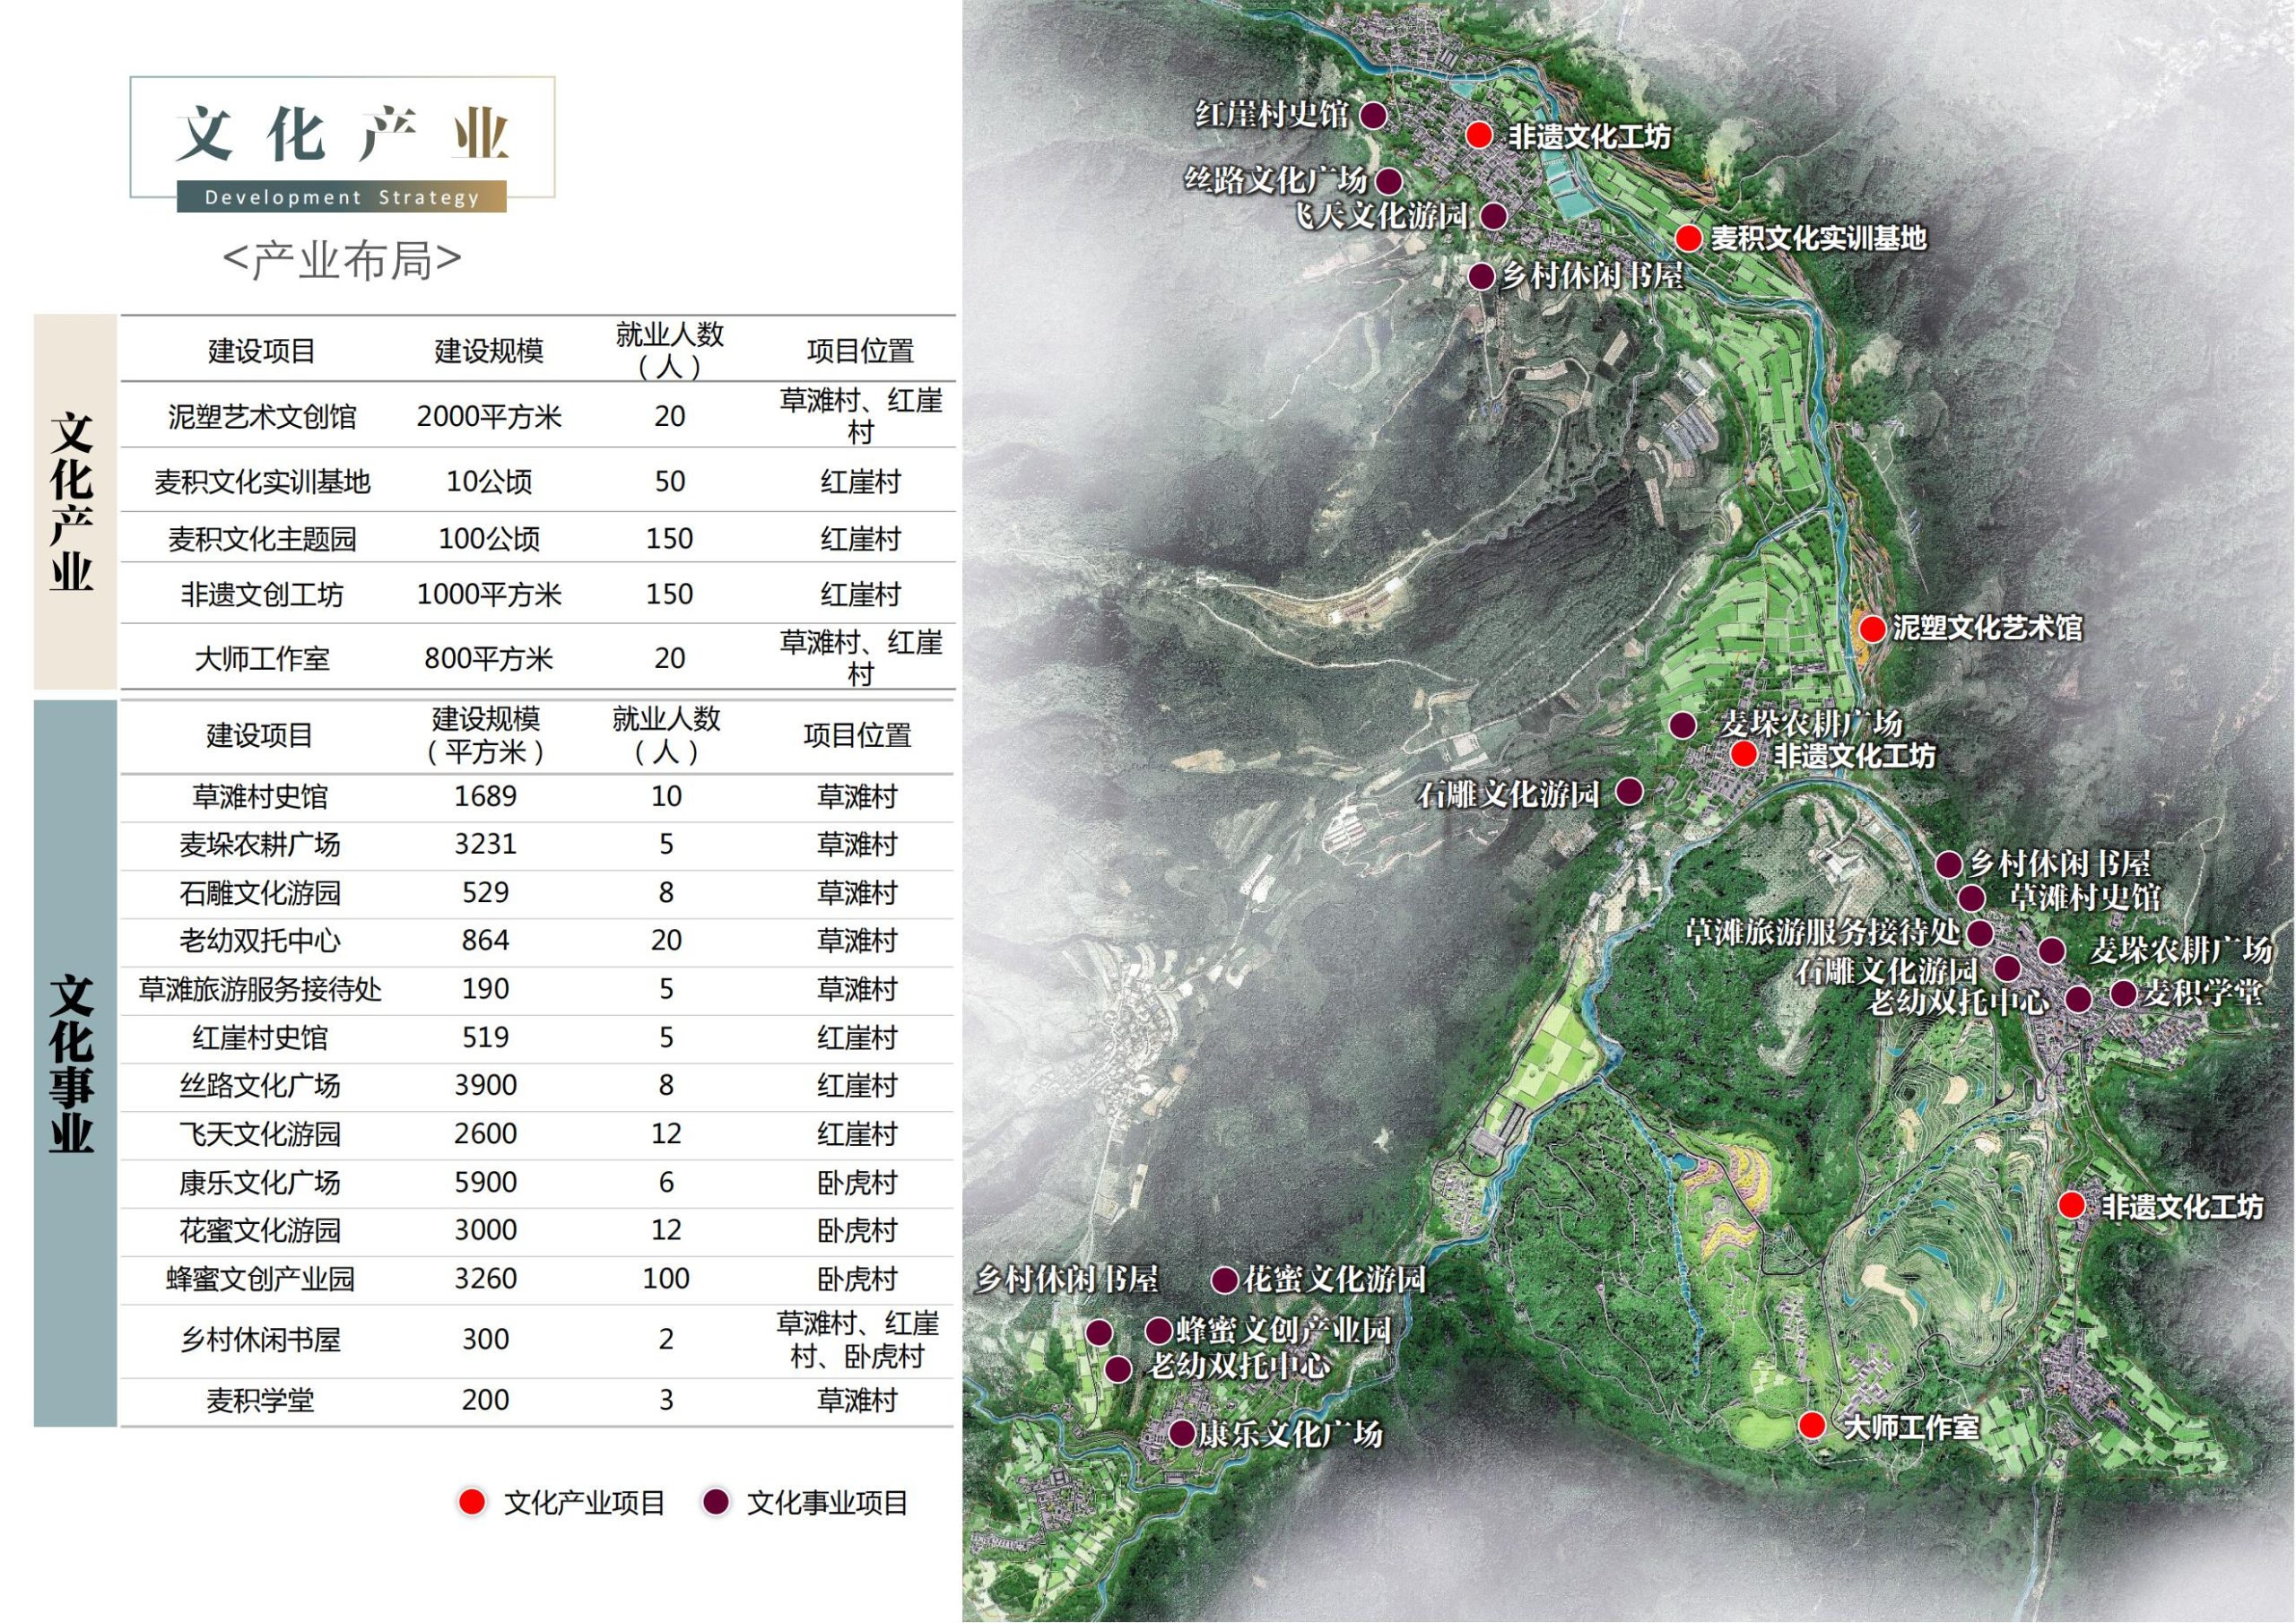
Task: Select the 丝路文化广场 purple marker on map
Action: [x=1388, y=181]
